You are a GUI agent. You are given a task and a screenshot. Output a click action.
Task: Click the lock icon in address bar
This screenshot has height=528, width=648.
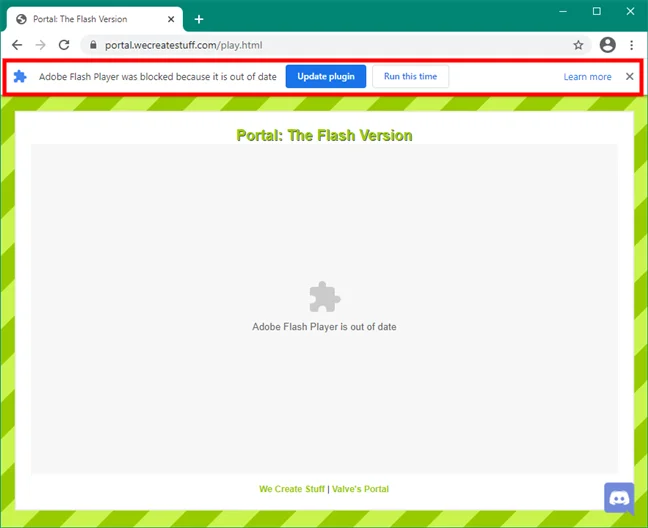click(x=93, y=45)
